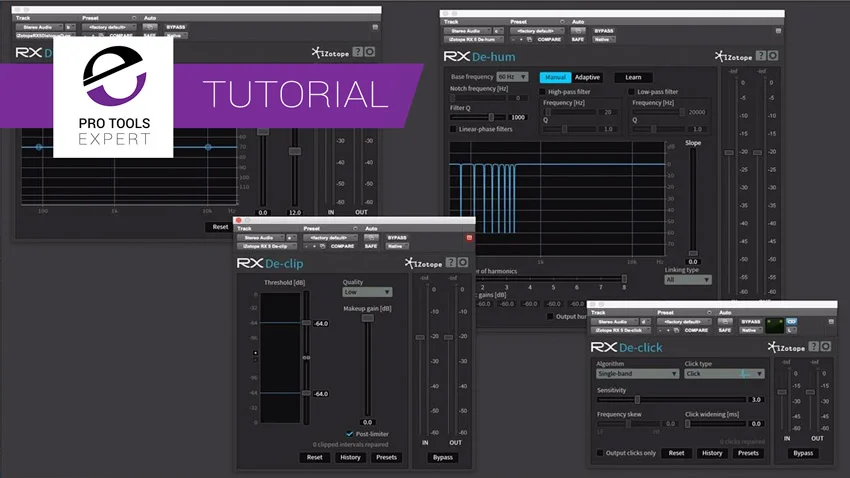850x478 pixels.
Task: Open help in the De-click window
Action: coord(814,346)
